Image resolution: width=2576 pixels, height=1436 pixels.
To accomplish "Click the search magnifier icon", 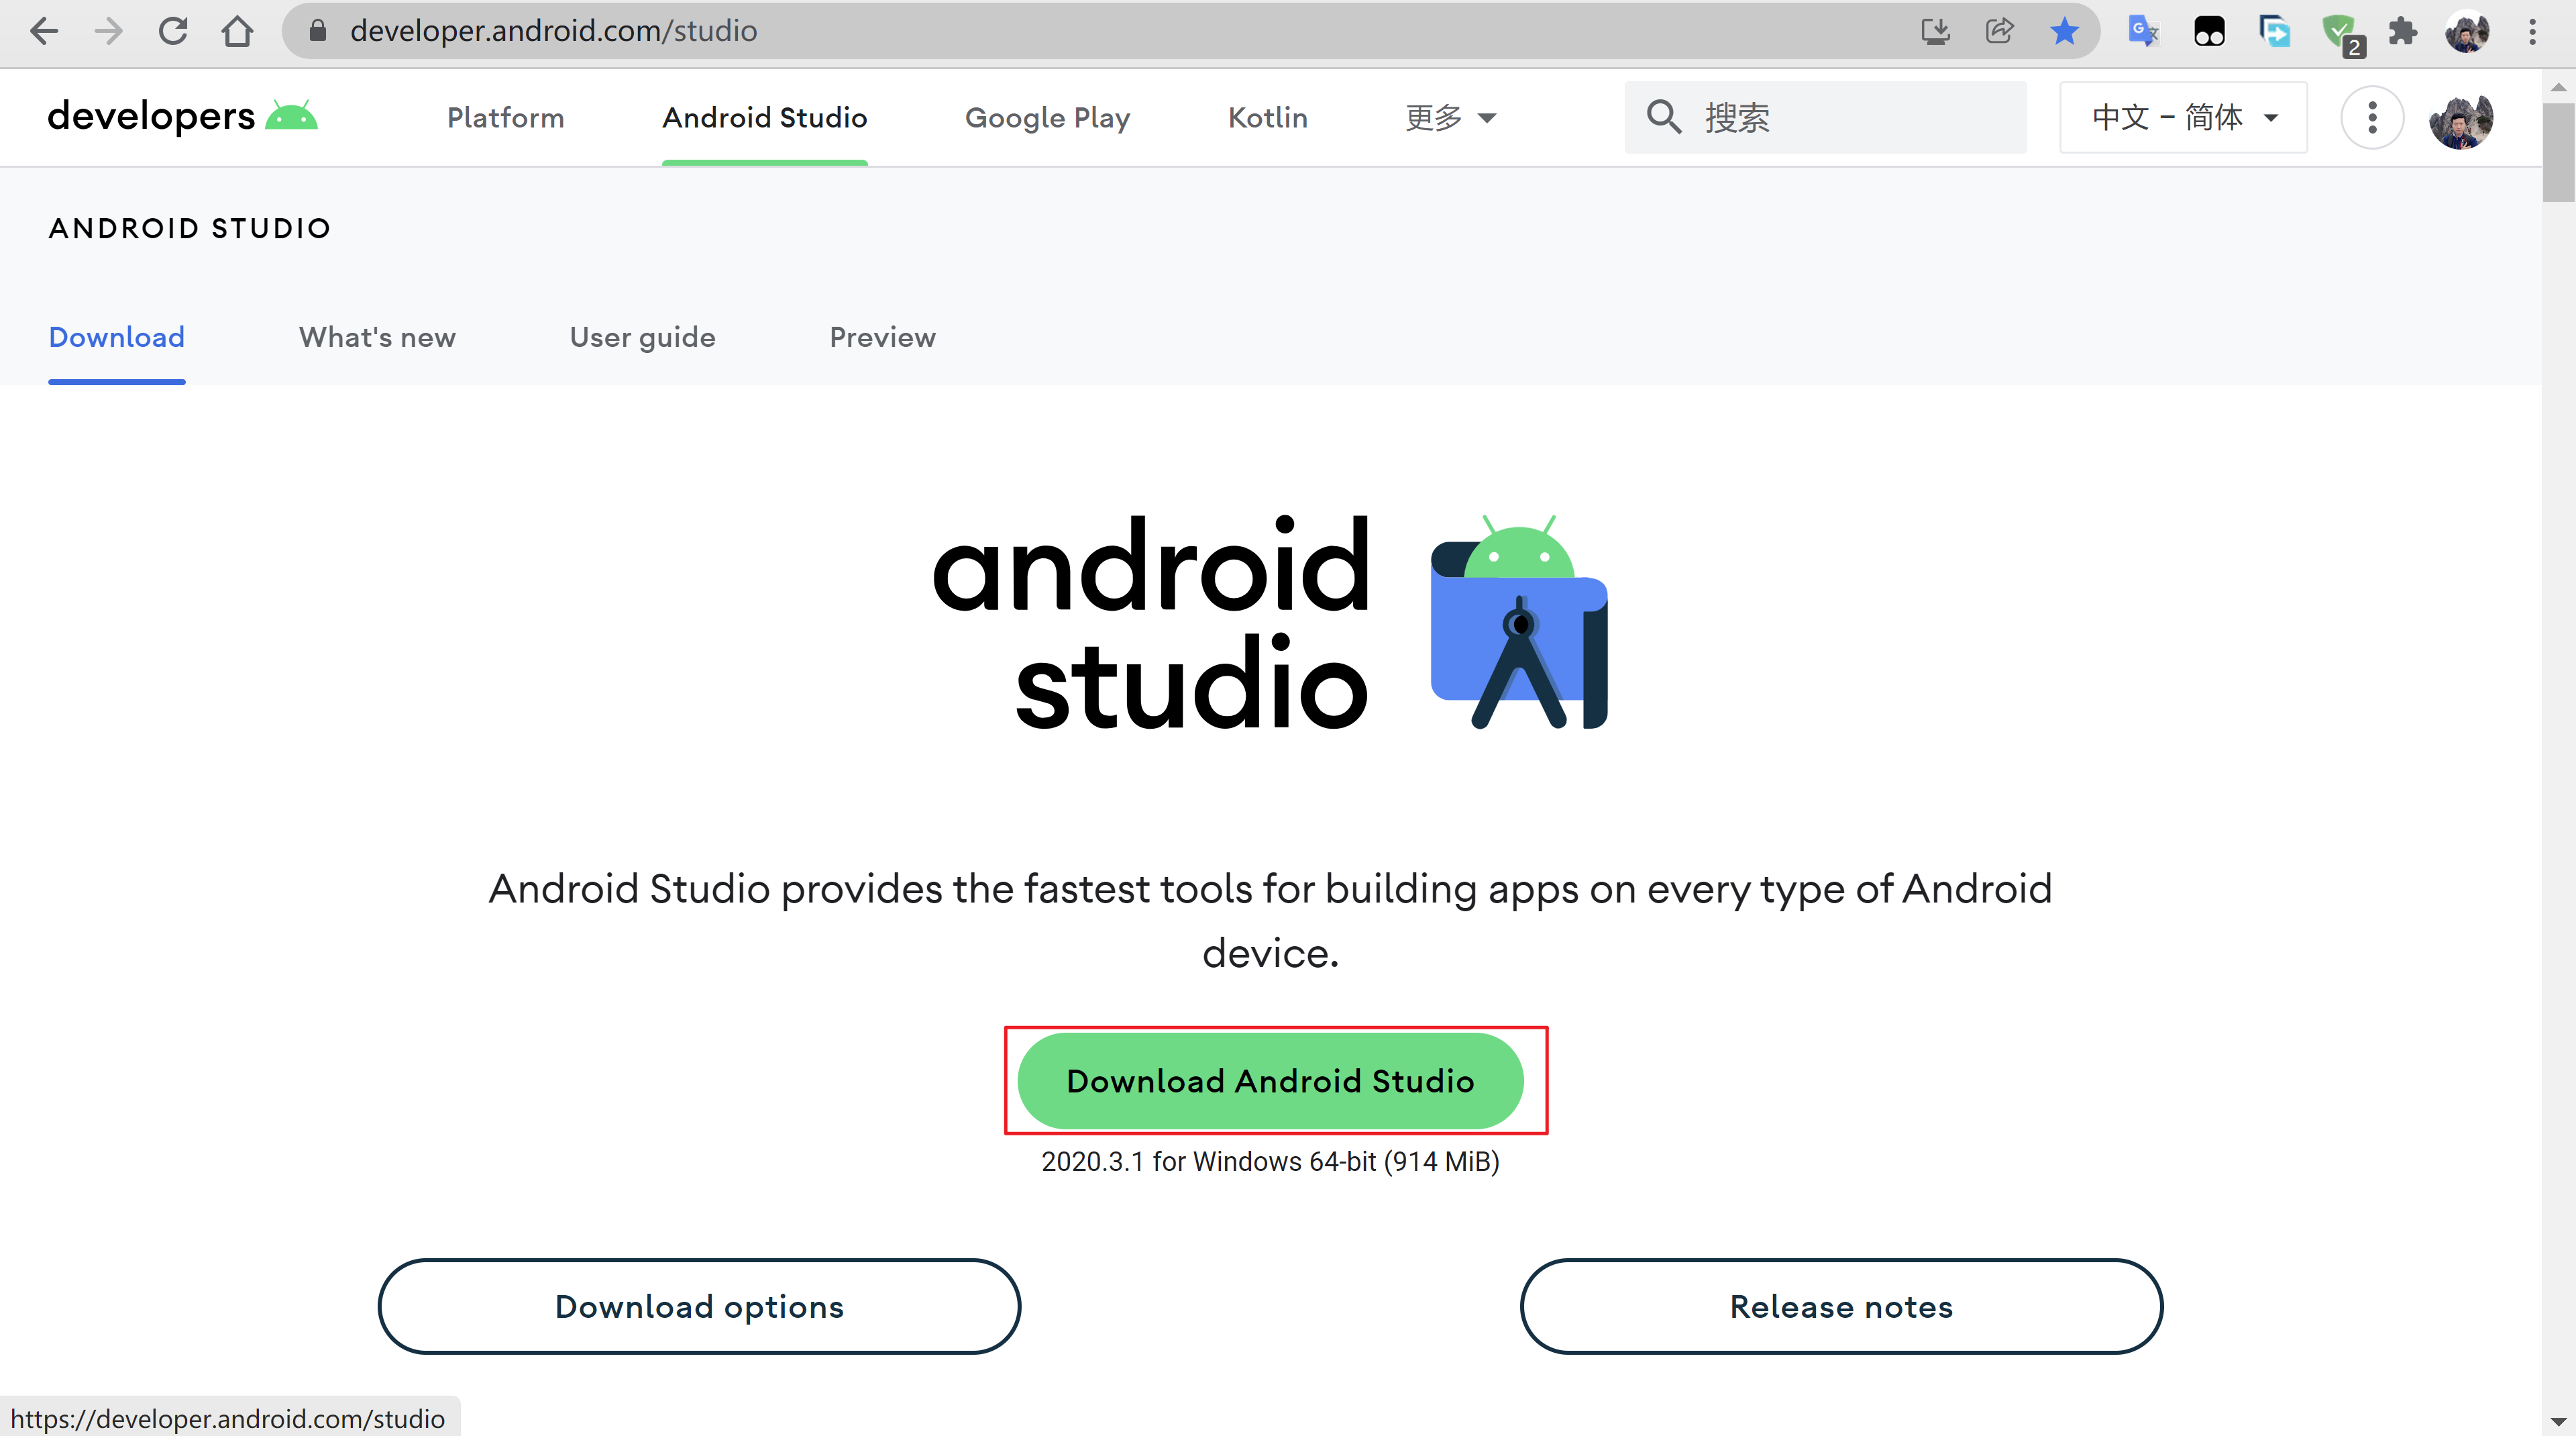I will (x=1663, y=117).
